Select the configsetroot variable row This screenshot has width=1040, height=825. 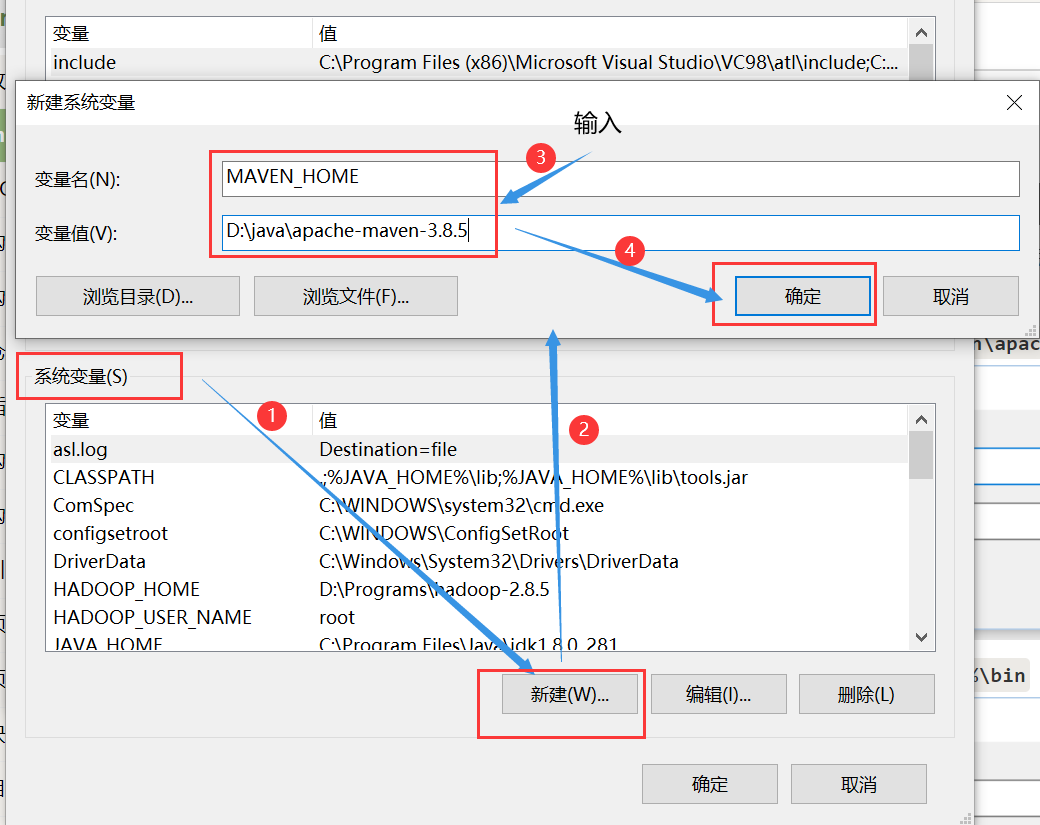[x=479, y=533]
